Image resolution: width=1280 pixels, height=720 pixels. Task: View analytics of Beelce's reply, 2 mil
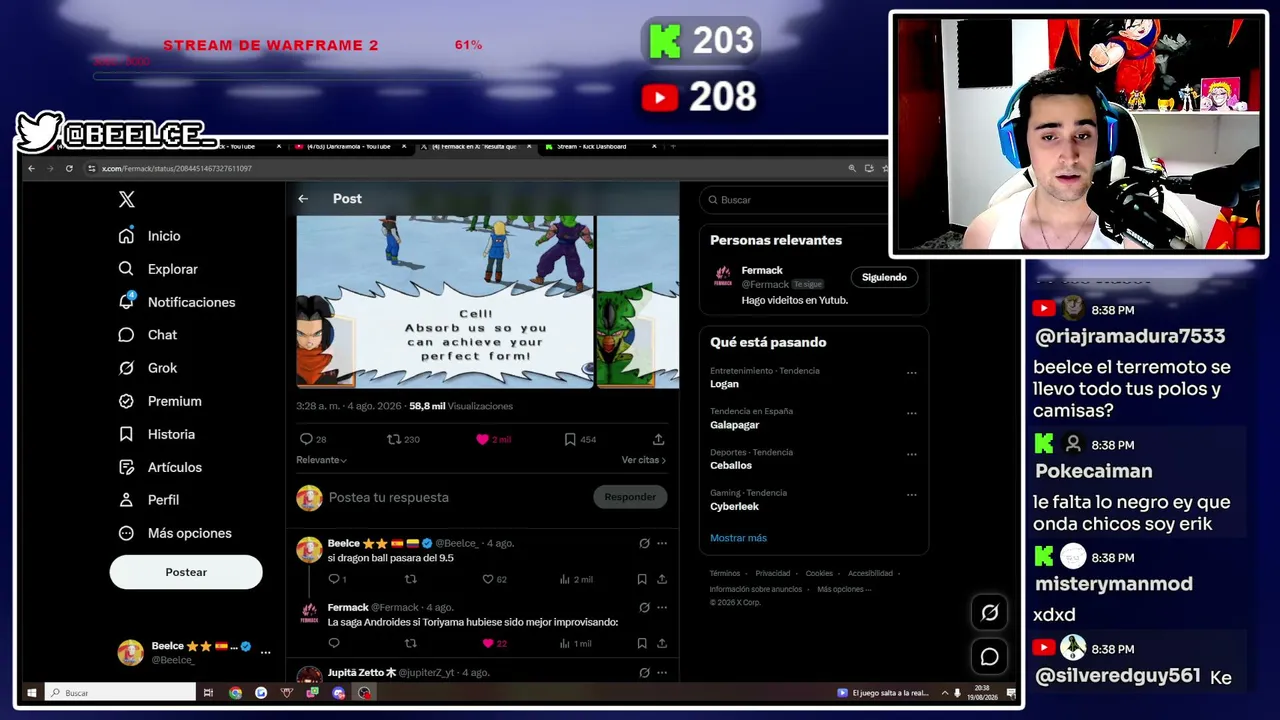(576, 579)
